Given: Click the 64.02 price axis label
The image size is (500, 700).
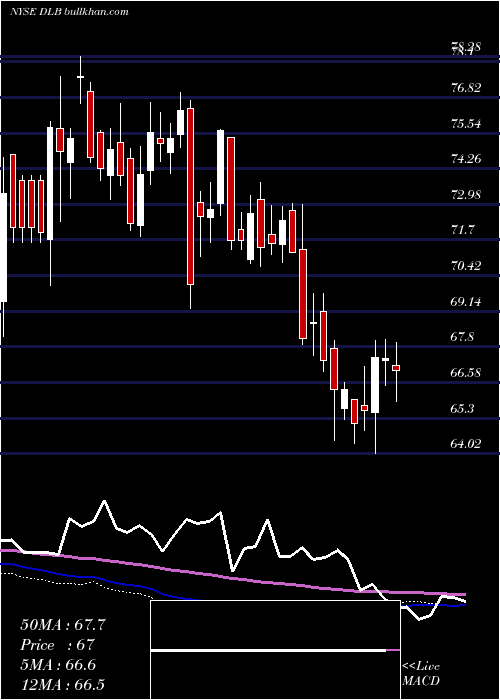Looking at the screenshot, I should click(x=466, y=444).
